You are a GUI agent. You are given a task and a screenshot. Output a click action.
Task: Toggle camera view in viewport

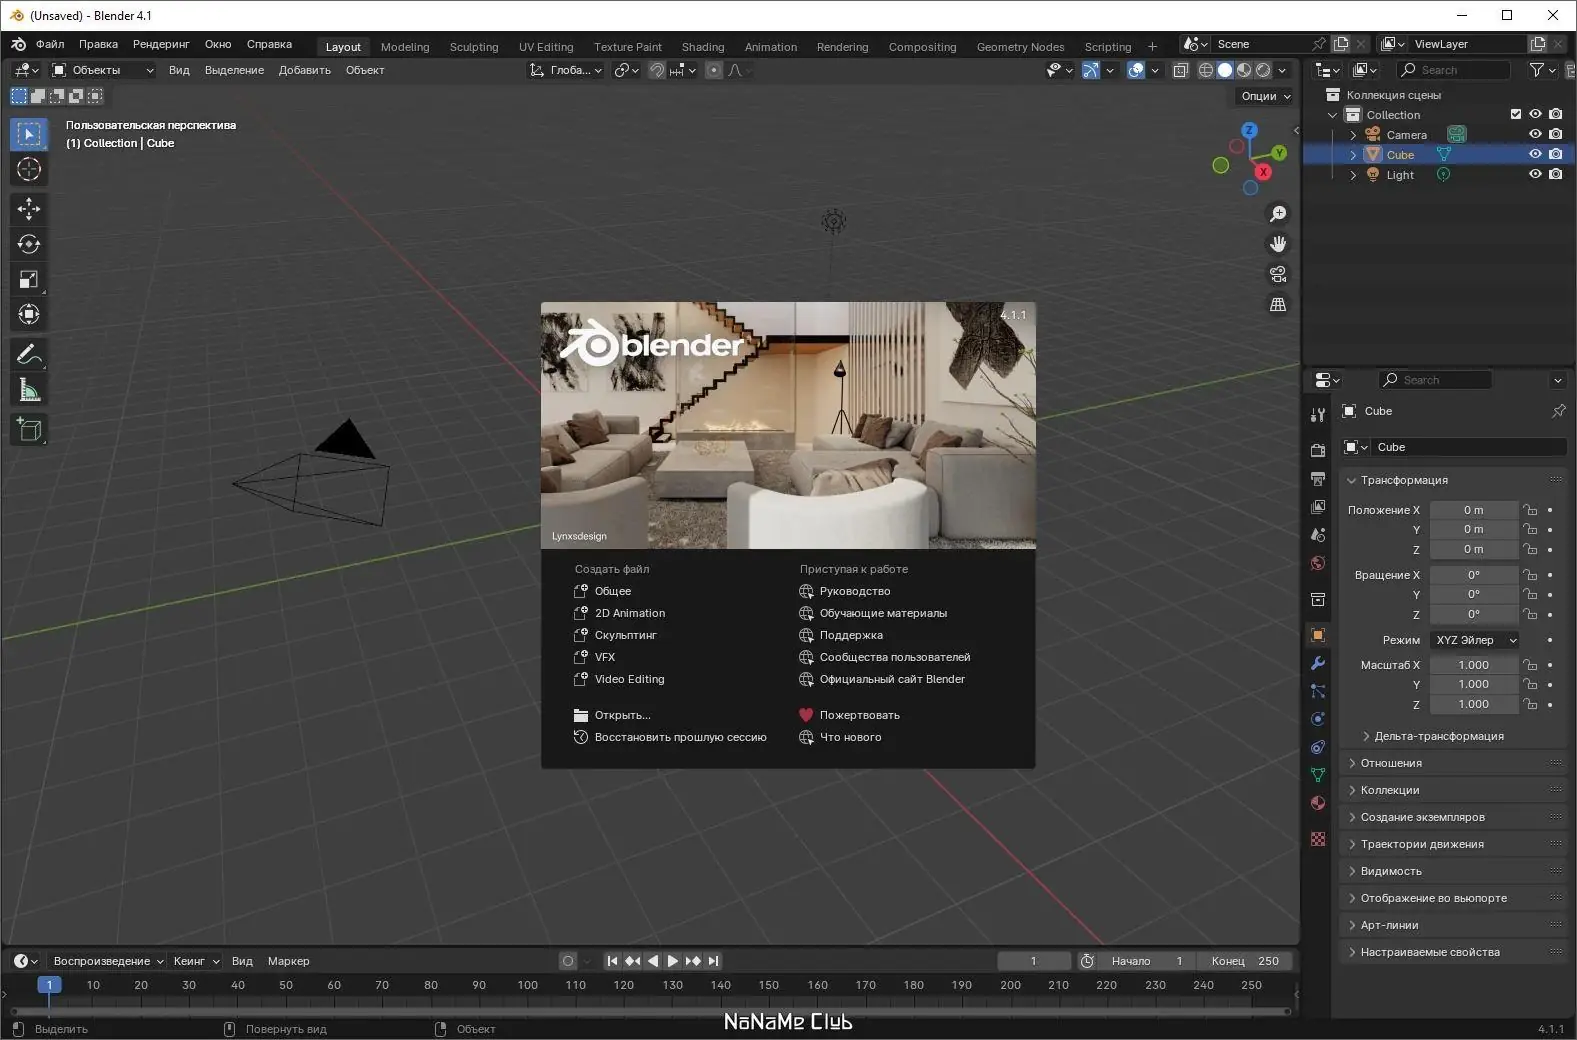click(1278, 274)
